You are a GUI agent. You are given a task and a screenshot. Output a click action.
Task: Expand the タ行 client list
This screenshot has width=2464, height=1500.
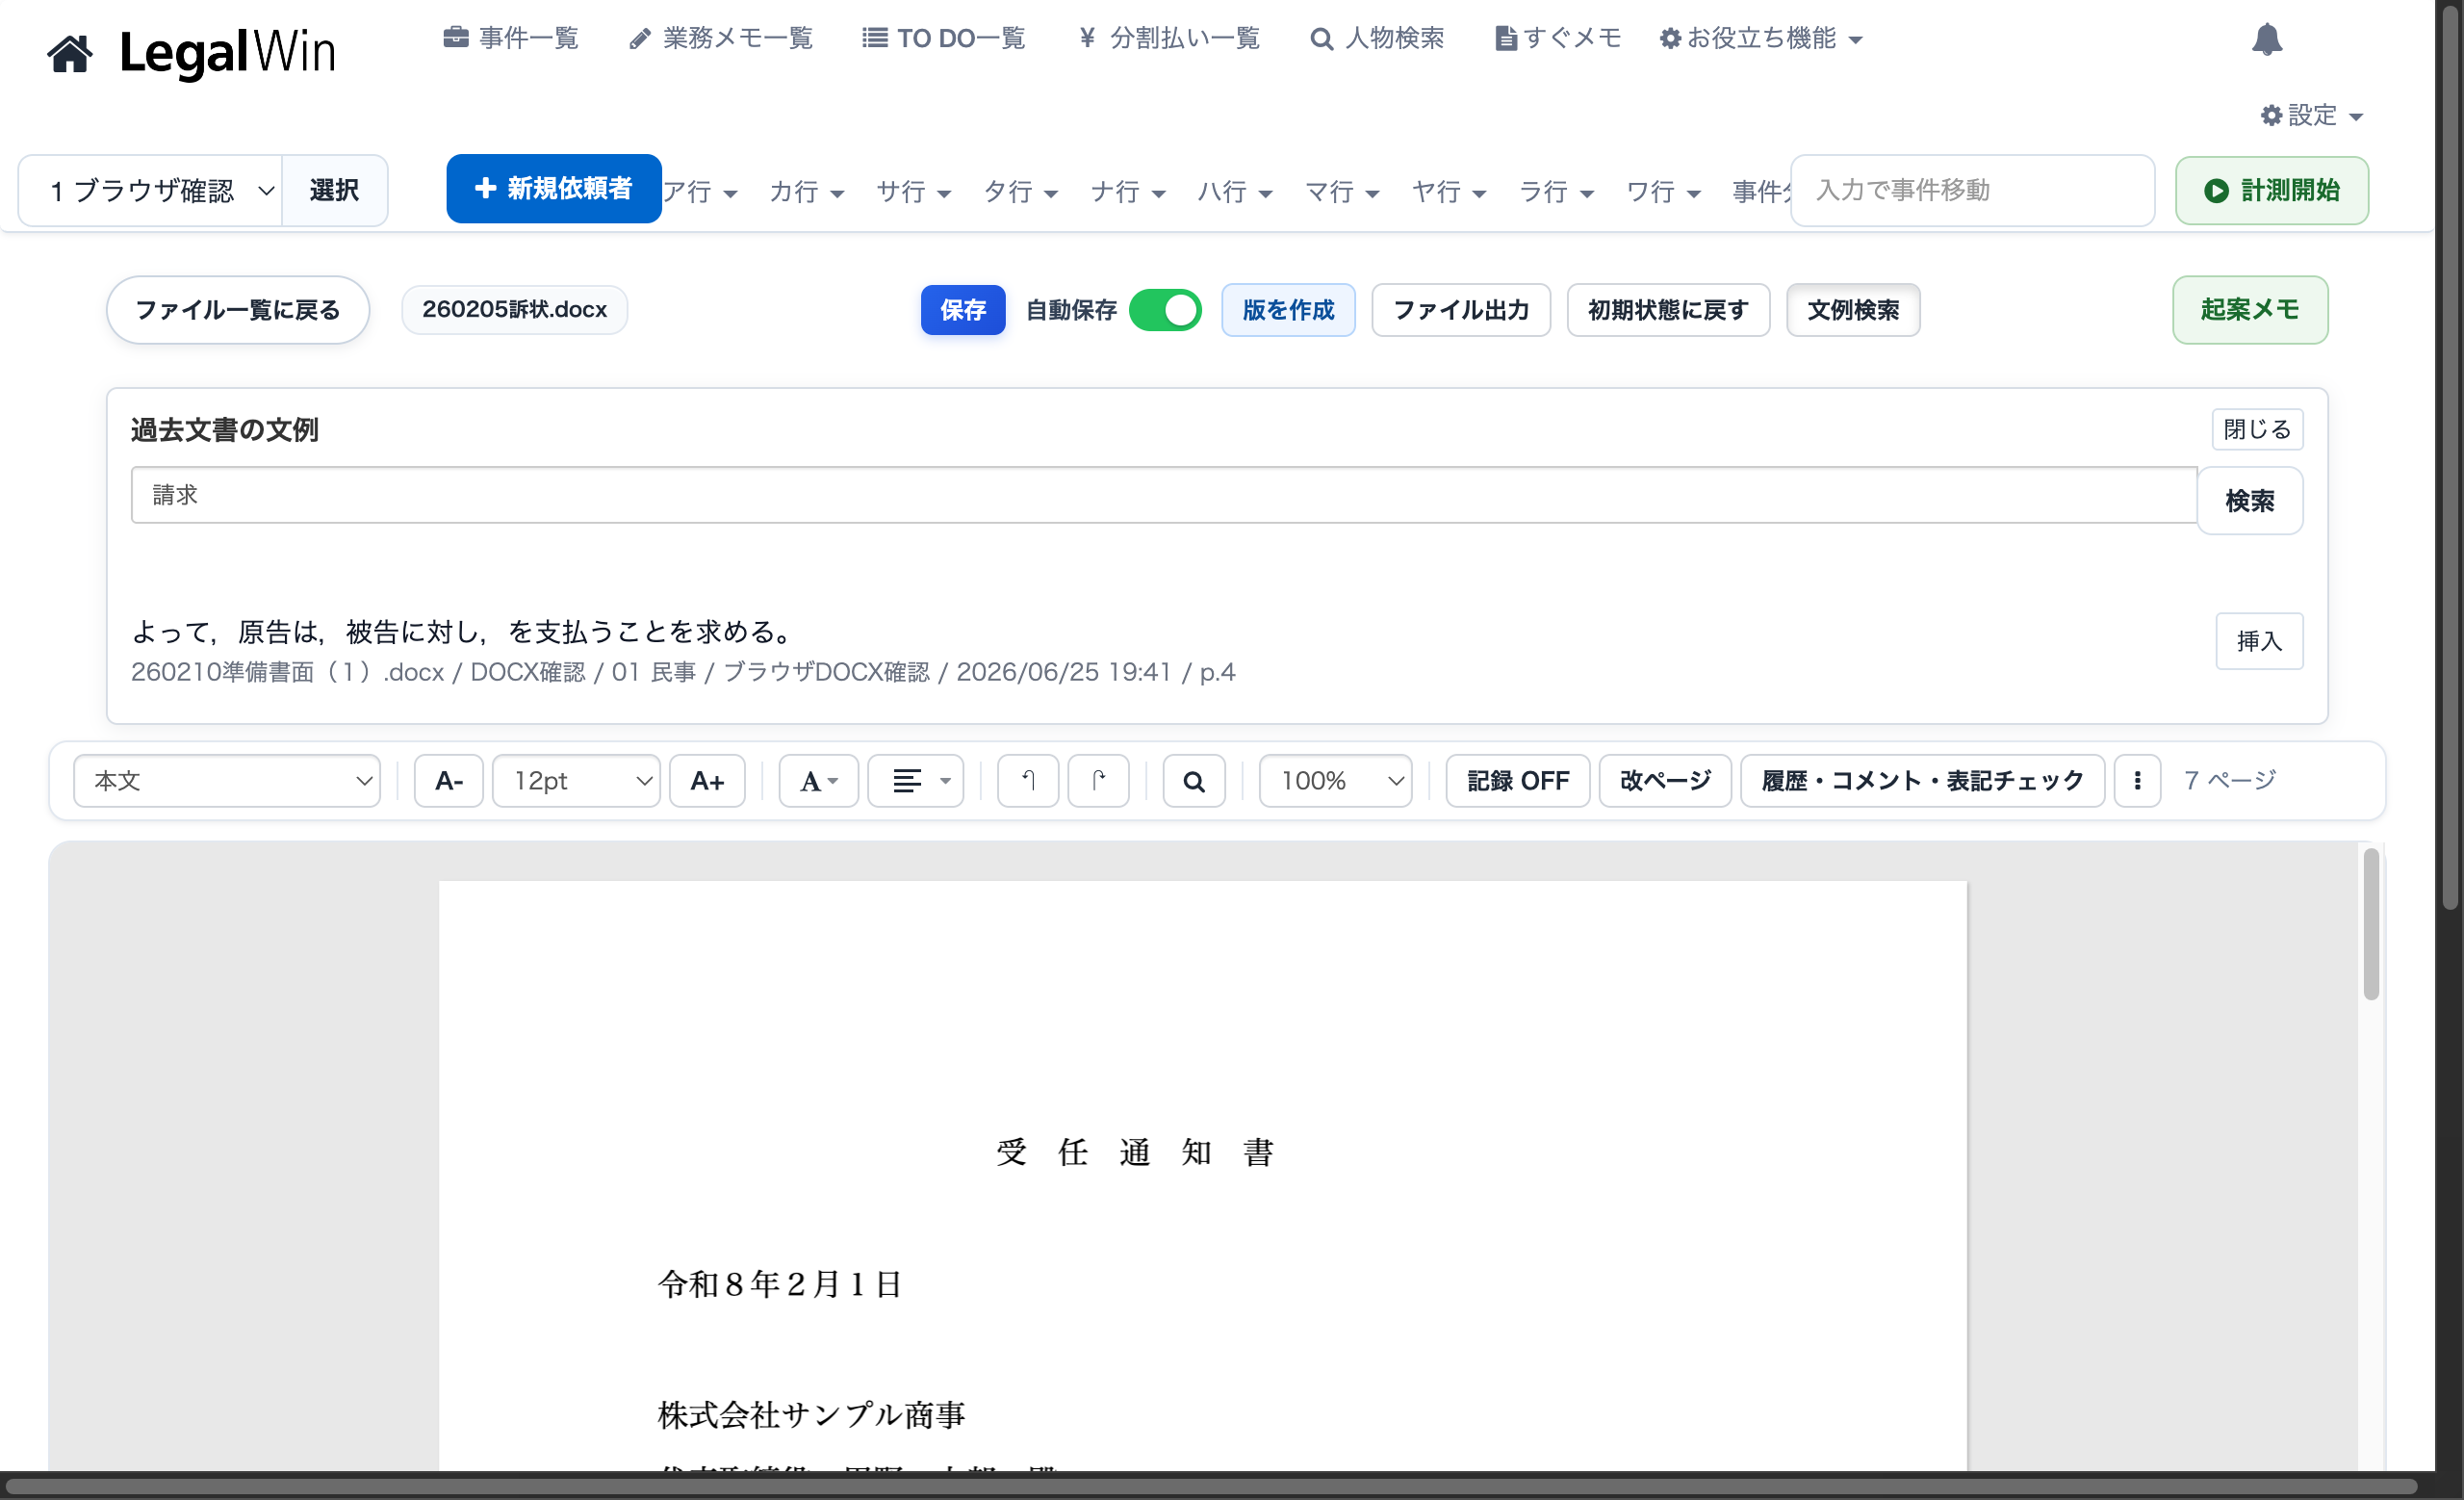tap(1020, 191)
